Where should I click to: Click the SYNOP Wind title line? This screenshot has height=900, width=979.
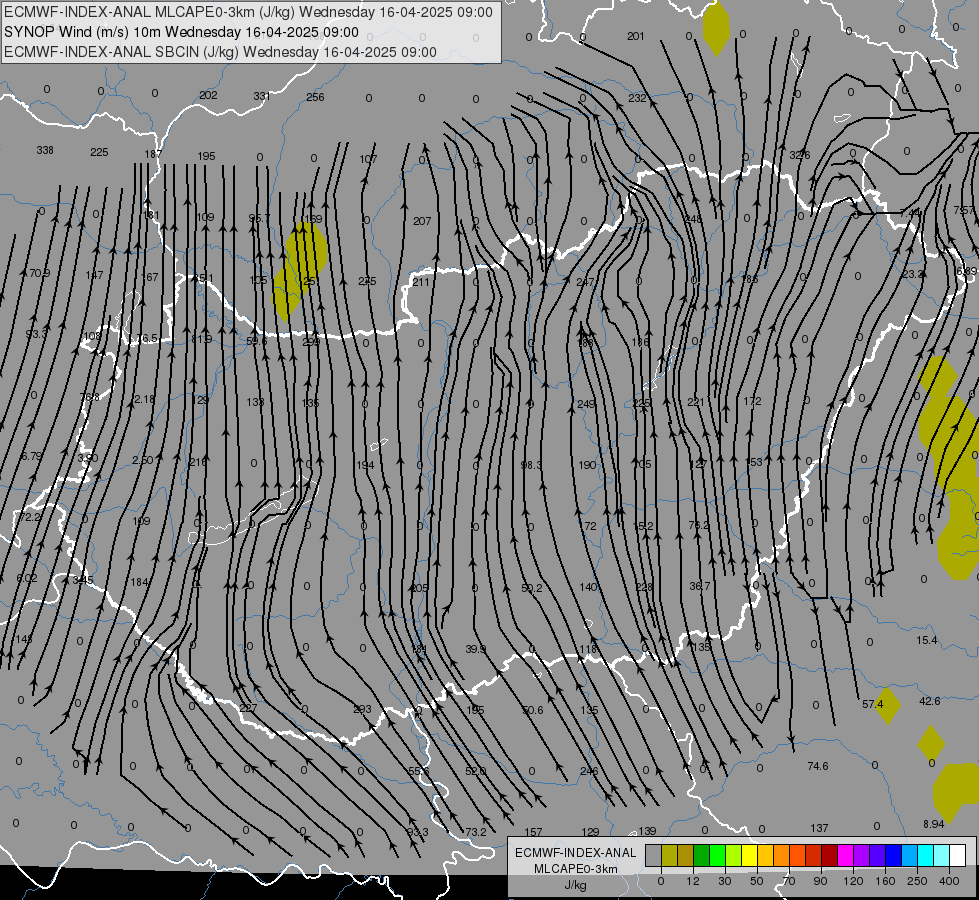(x=181, y=32)
